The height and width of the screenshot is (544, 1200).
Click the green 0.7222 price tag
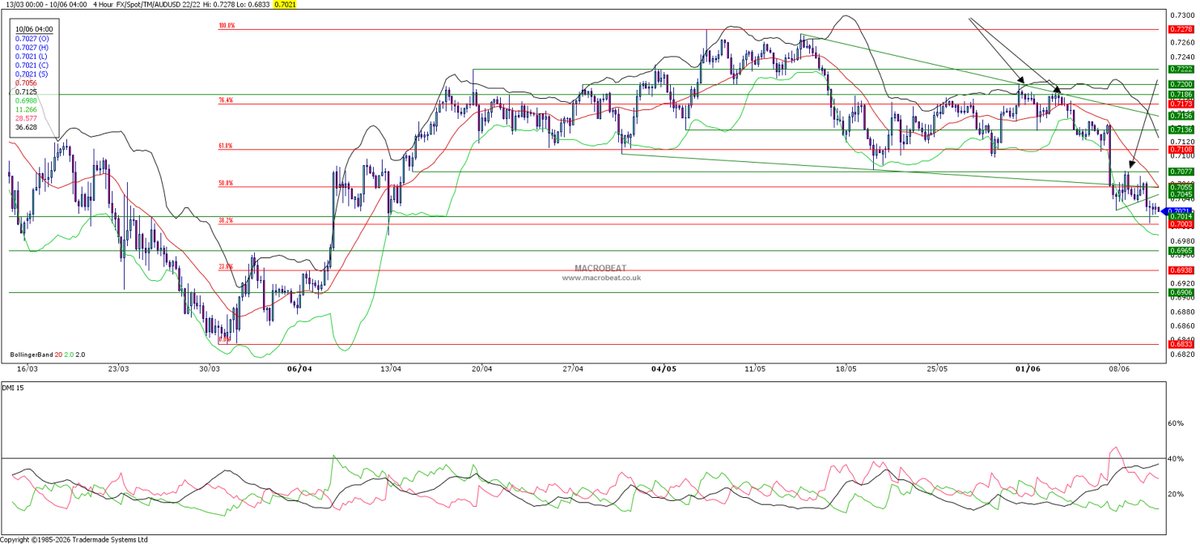(x=1179, y=69)
